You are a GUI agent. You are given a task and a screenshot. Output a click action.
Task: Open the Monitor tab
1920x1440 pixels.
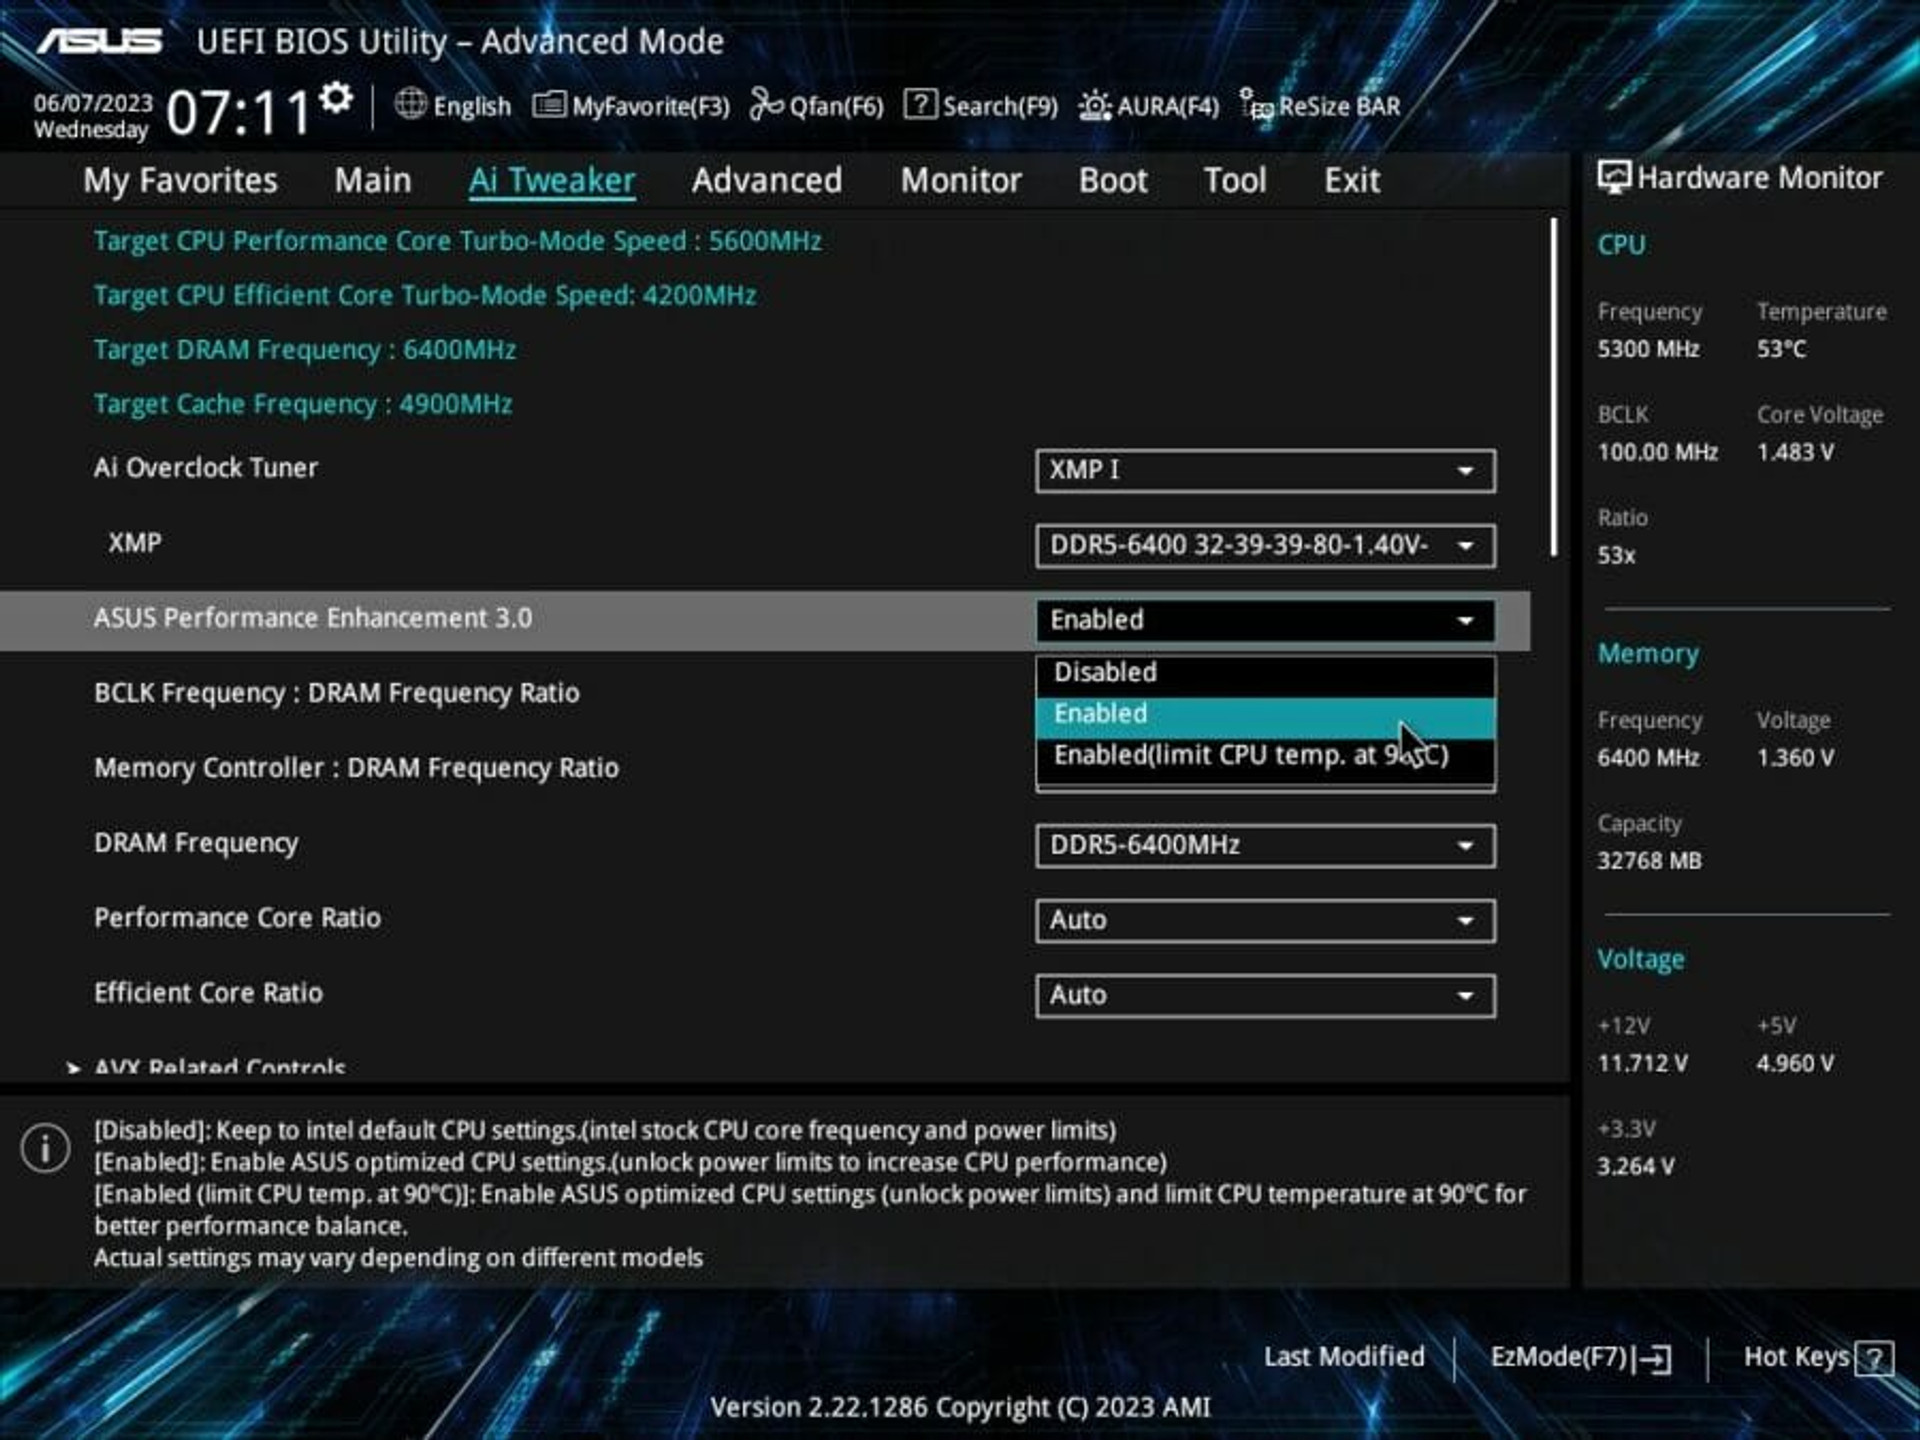[961, 181]
